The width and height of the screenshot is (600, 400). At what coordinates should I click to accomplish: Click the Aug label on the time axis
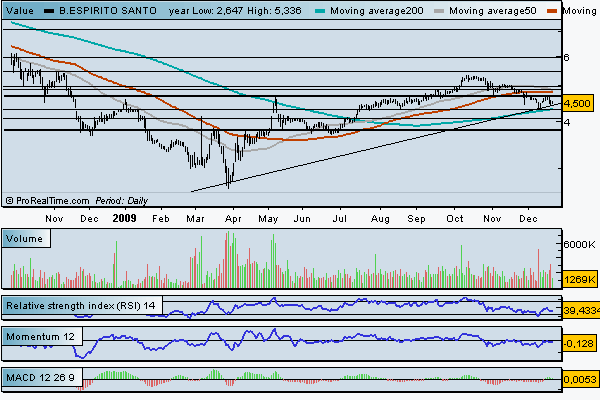pyautogui.click(x=380, y=219)
